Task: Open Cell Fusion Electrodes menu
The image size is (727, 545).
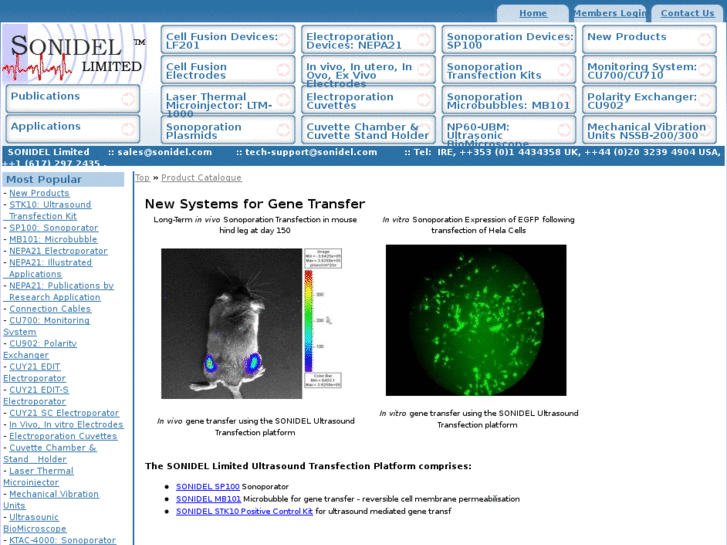Action: (228, 70)
